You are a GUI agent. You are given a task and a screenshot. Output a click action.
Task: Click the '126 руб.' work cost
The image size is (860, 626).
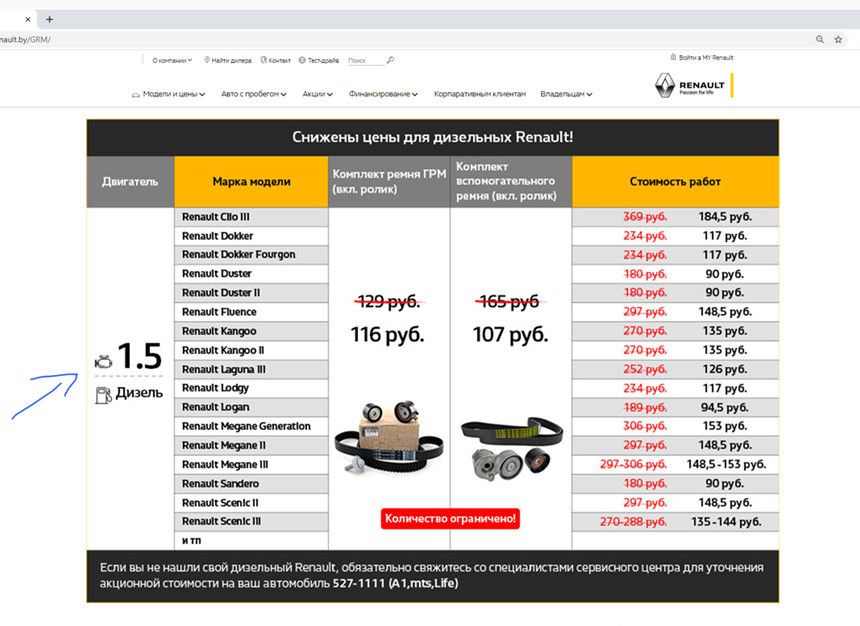[x=725, y=369]
